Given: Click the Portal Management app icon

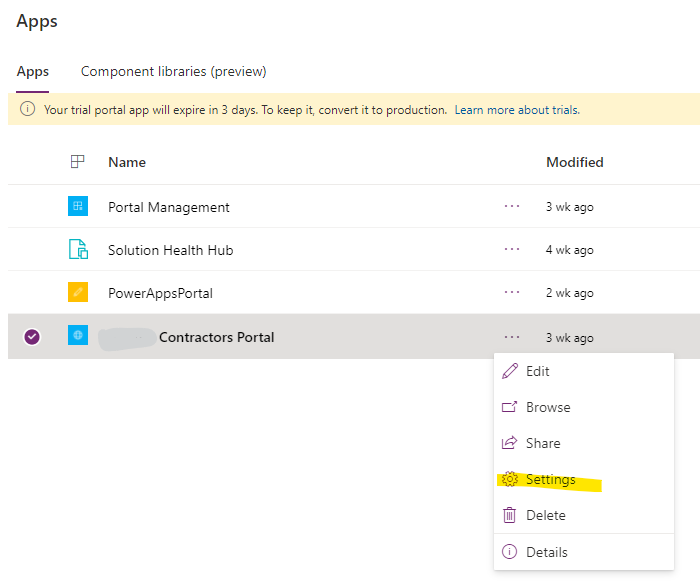Looking at the screenshot, I should (78, 206).
